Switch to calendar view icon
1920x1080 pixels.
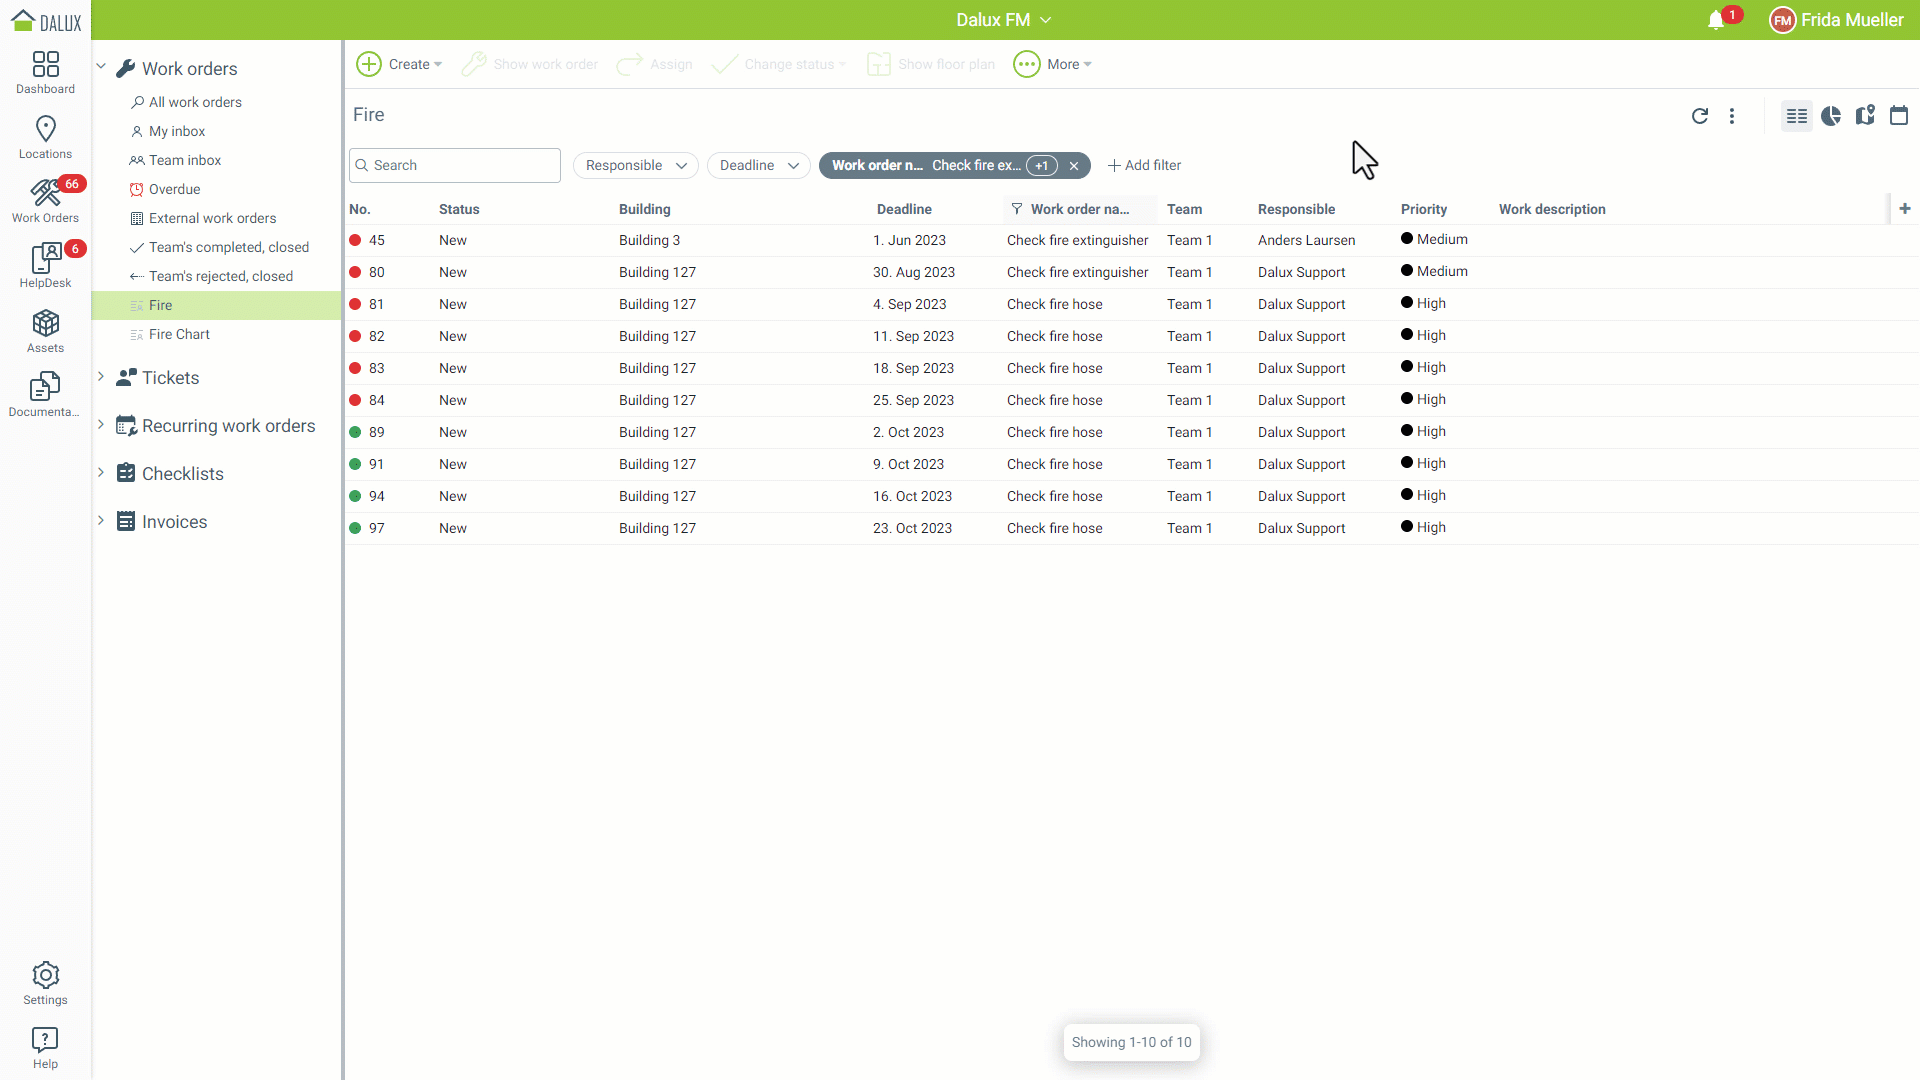pos(1899,116)
